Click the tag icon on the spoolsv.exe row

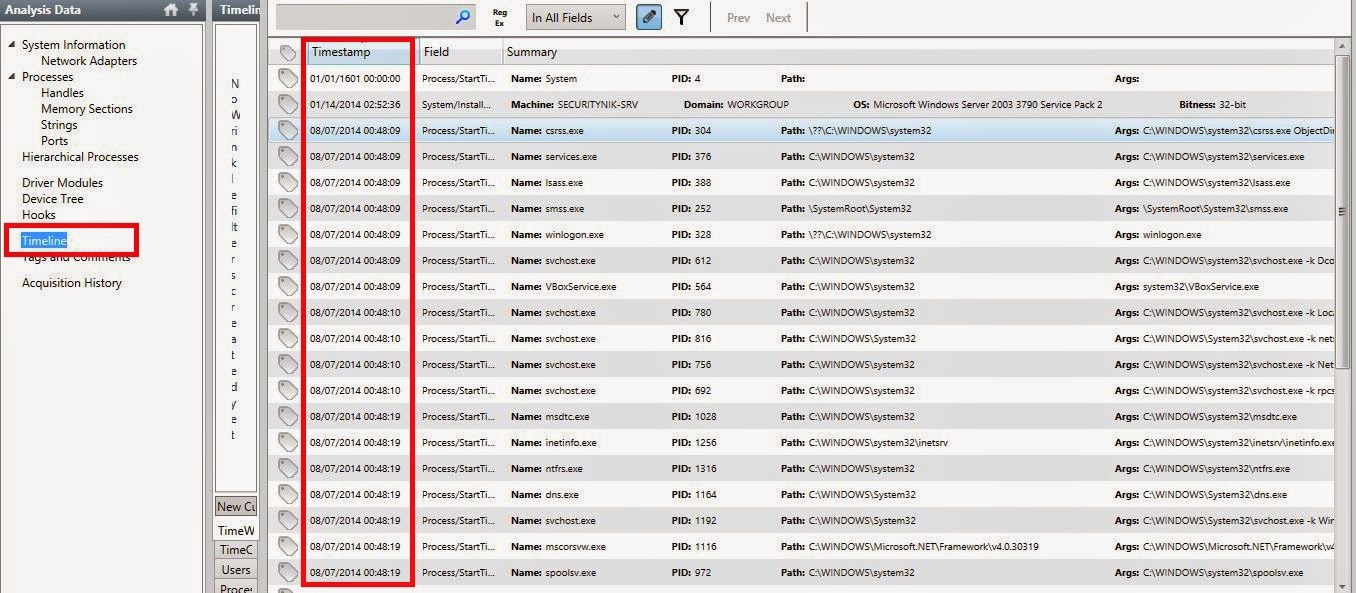coord(287,572)
